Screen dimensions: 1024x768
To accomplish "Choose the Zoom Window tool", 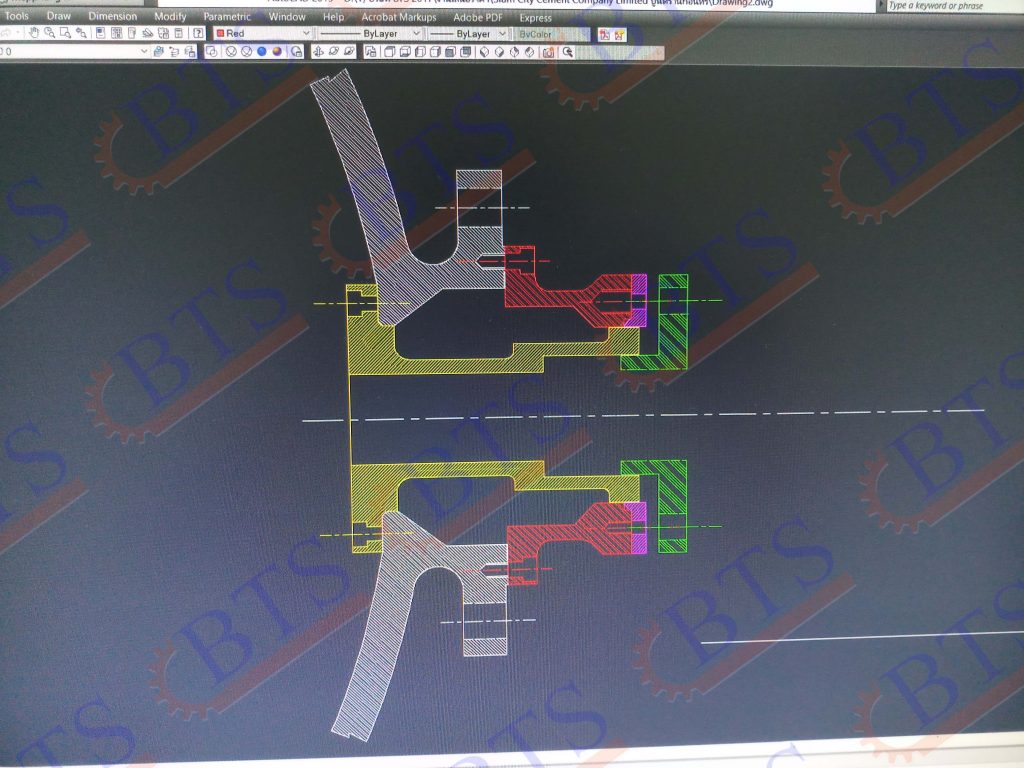I will point(65,33).
